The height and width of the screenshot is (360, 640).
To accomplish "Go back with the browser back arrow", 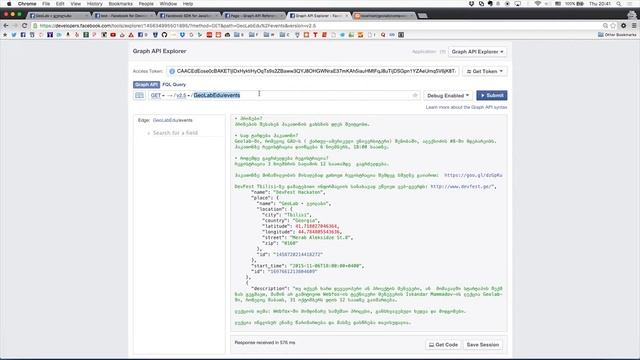I will point(6,25).
